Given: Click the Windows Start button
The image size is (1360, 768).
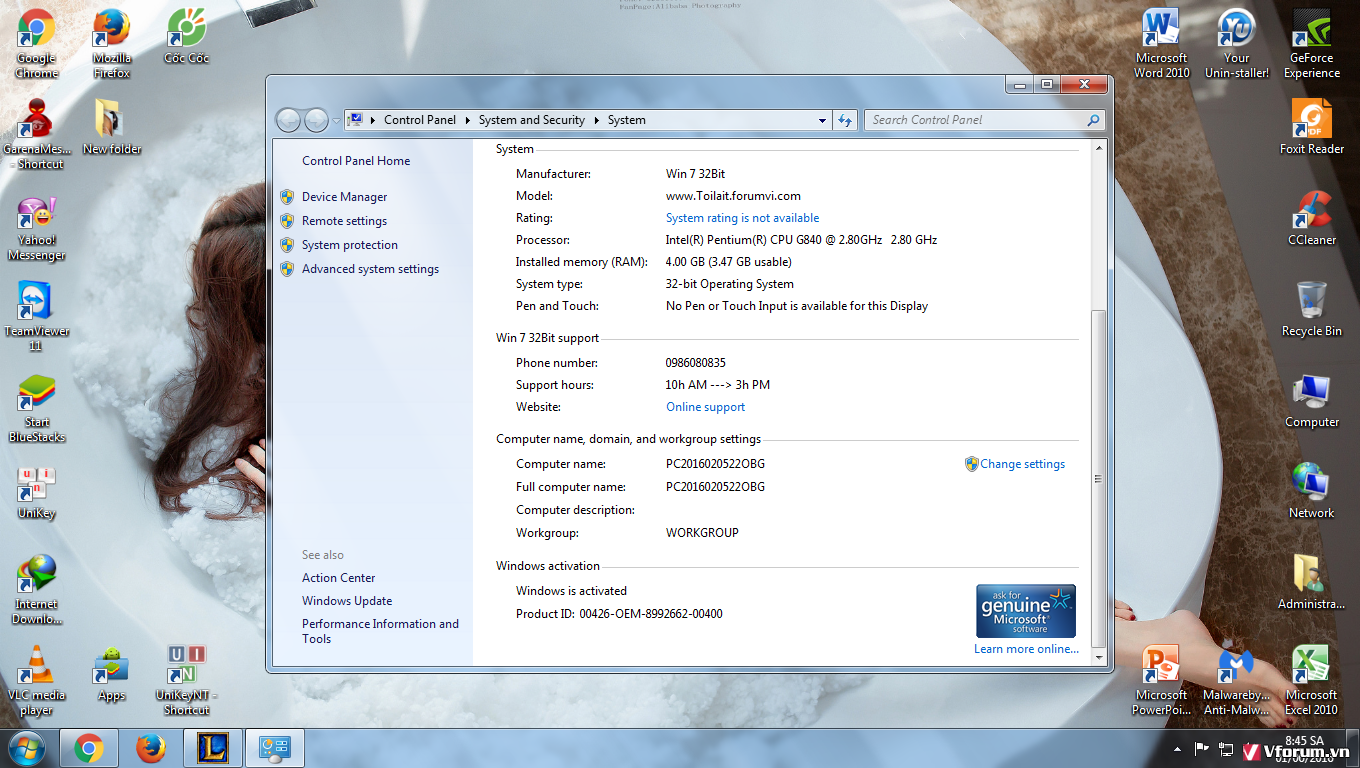Looking at the screenshot, I should (x=27, y=748).
